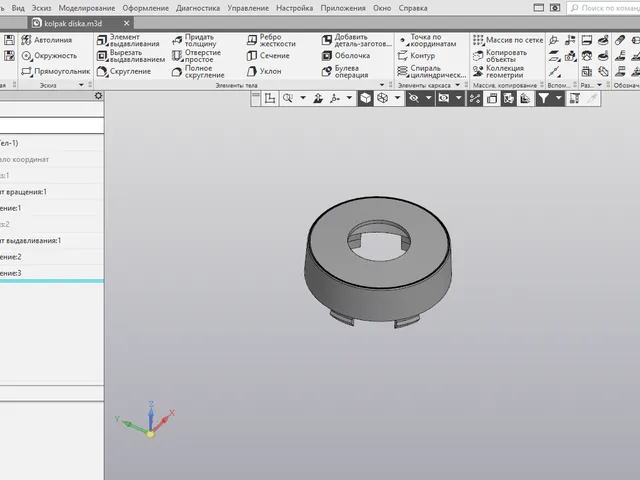Screen dimensions: 640x480
Task: Select Ребро жесткости rib tool
Action: 271,40
